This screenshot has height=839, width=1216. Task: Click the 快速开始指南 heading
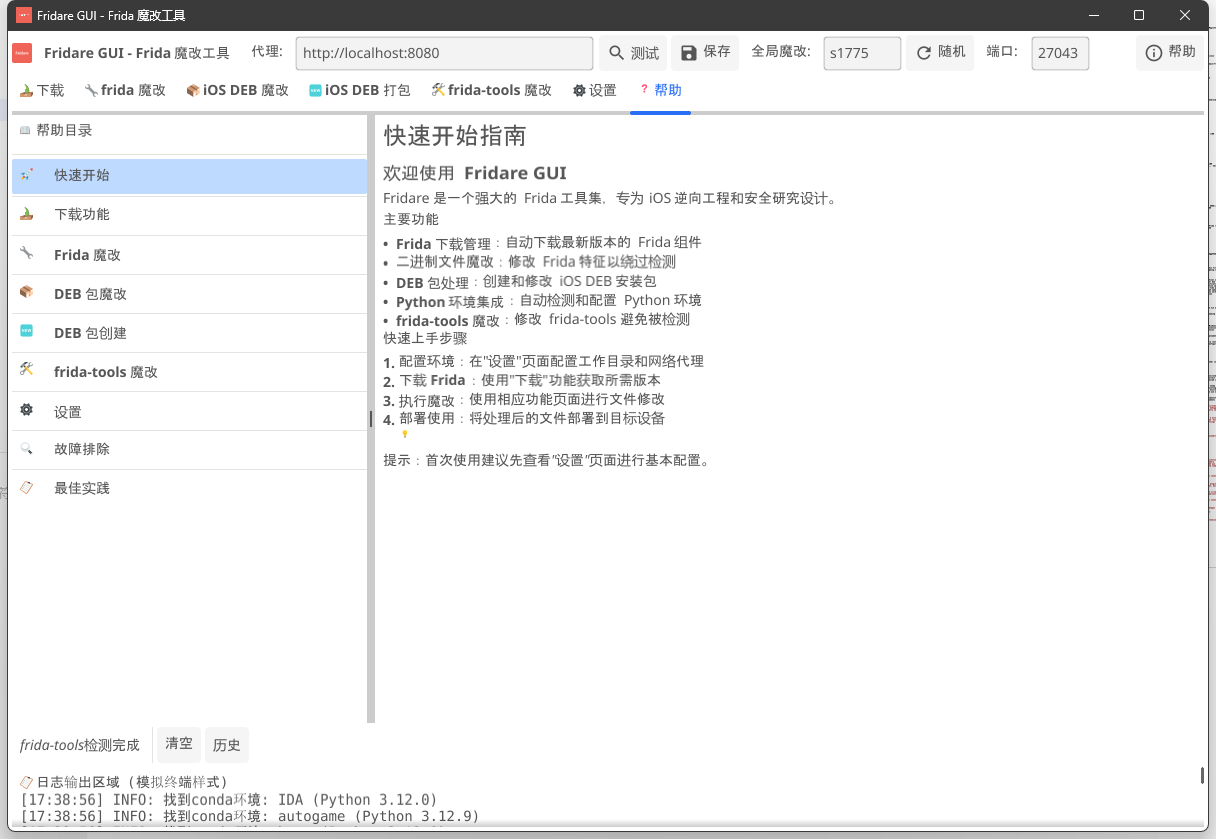pos(455,136)
